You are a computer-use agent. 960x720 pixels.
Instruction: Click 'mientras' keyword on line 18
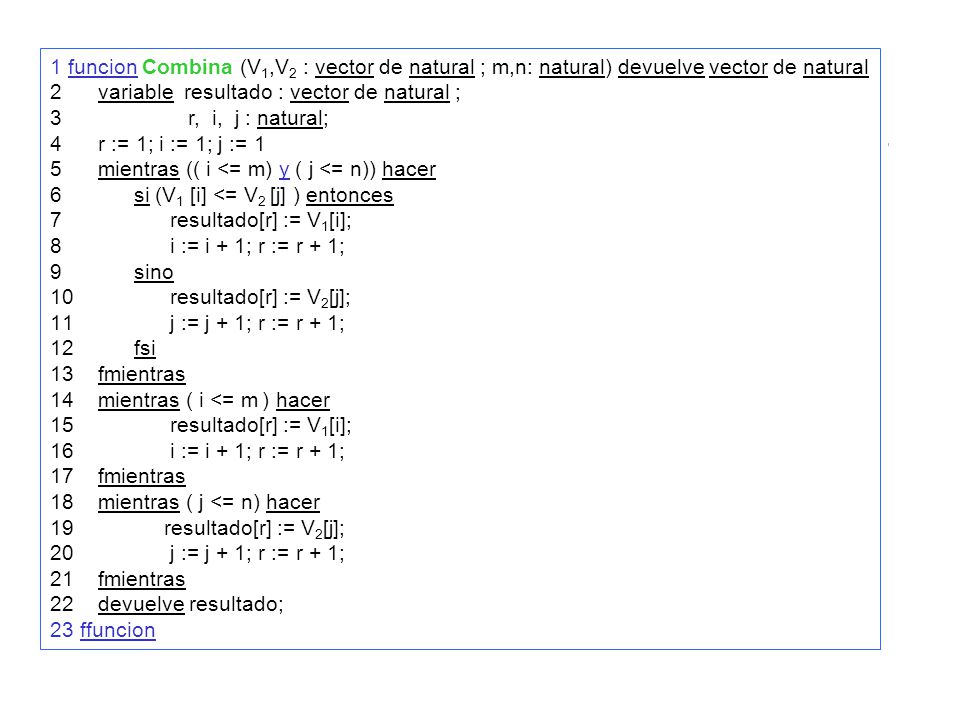[x=138, y=503]
